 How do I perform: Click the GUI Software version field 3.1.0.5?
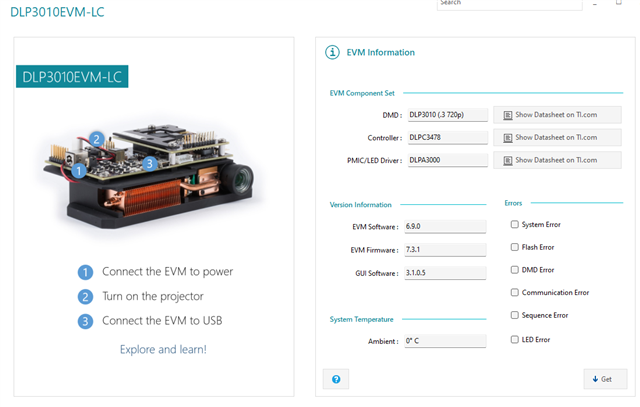(x=445, y=273)
